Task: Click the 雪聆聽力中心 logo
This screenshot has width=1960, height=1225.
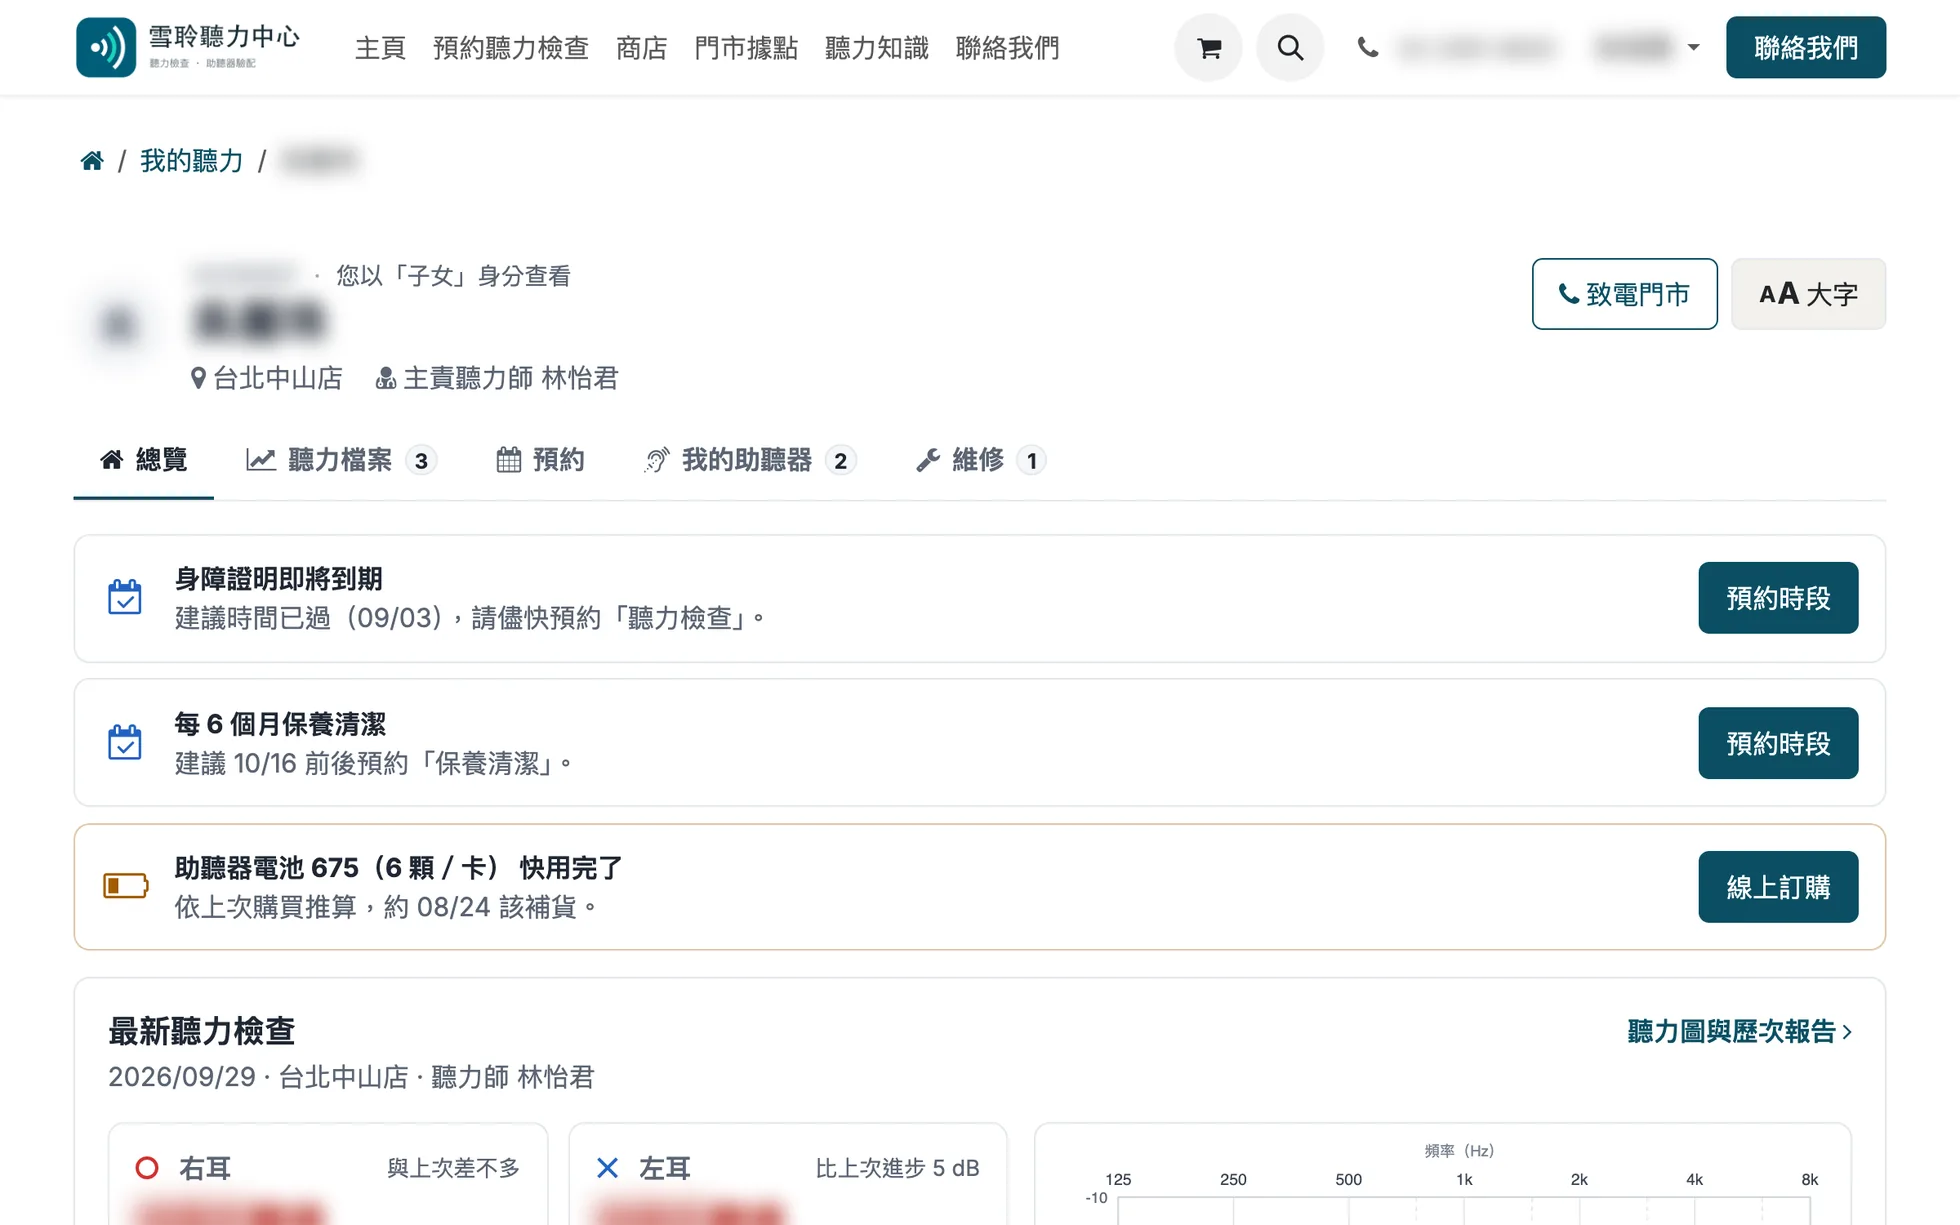Action: [x=189, y=47]
